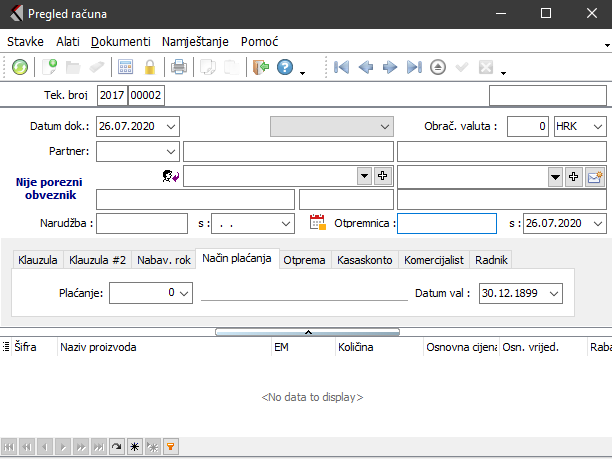Switch to the Kasaskonto tab
Screen dimensions: 612x459
click(x=366, y=259)
